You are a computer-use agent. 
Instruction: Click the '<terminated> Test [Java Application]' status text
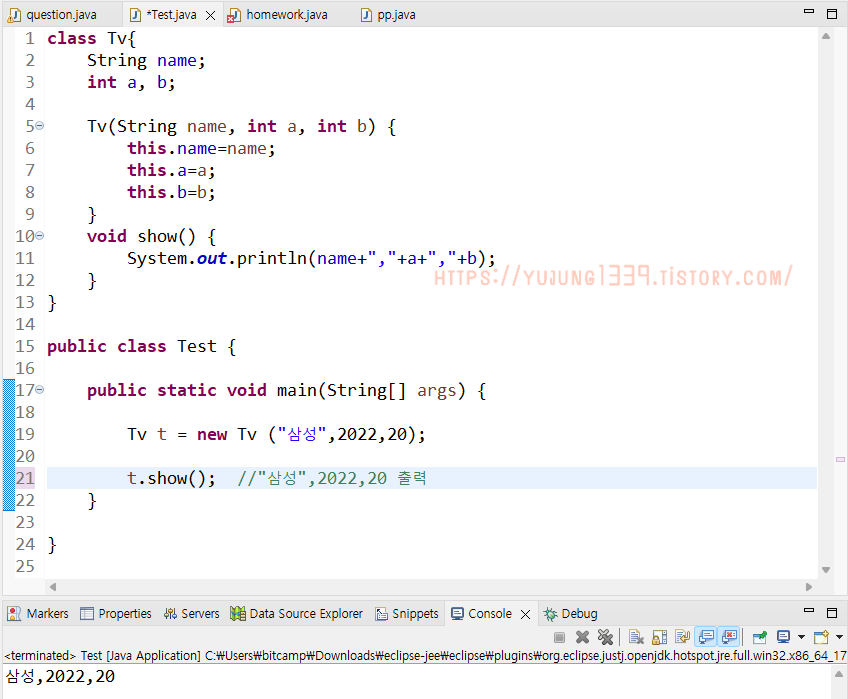pos(102,656)
